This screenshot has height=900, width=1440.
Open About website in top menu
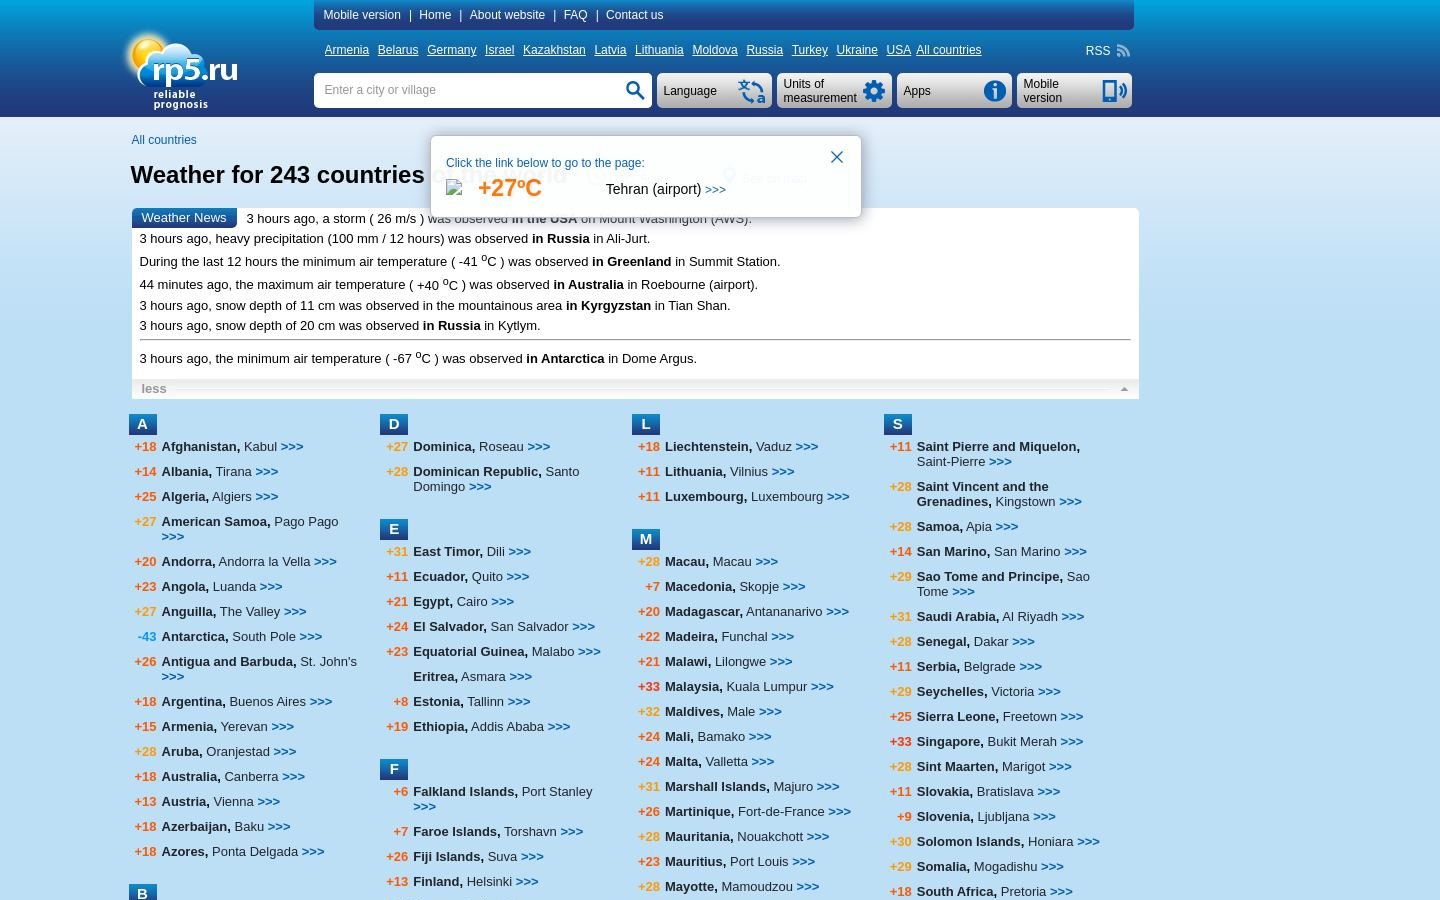tap(507, 15)
